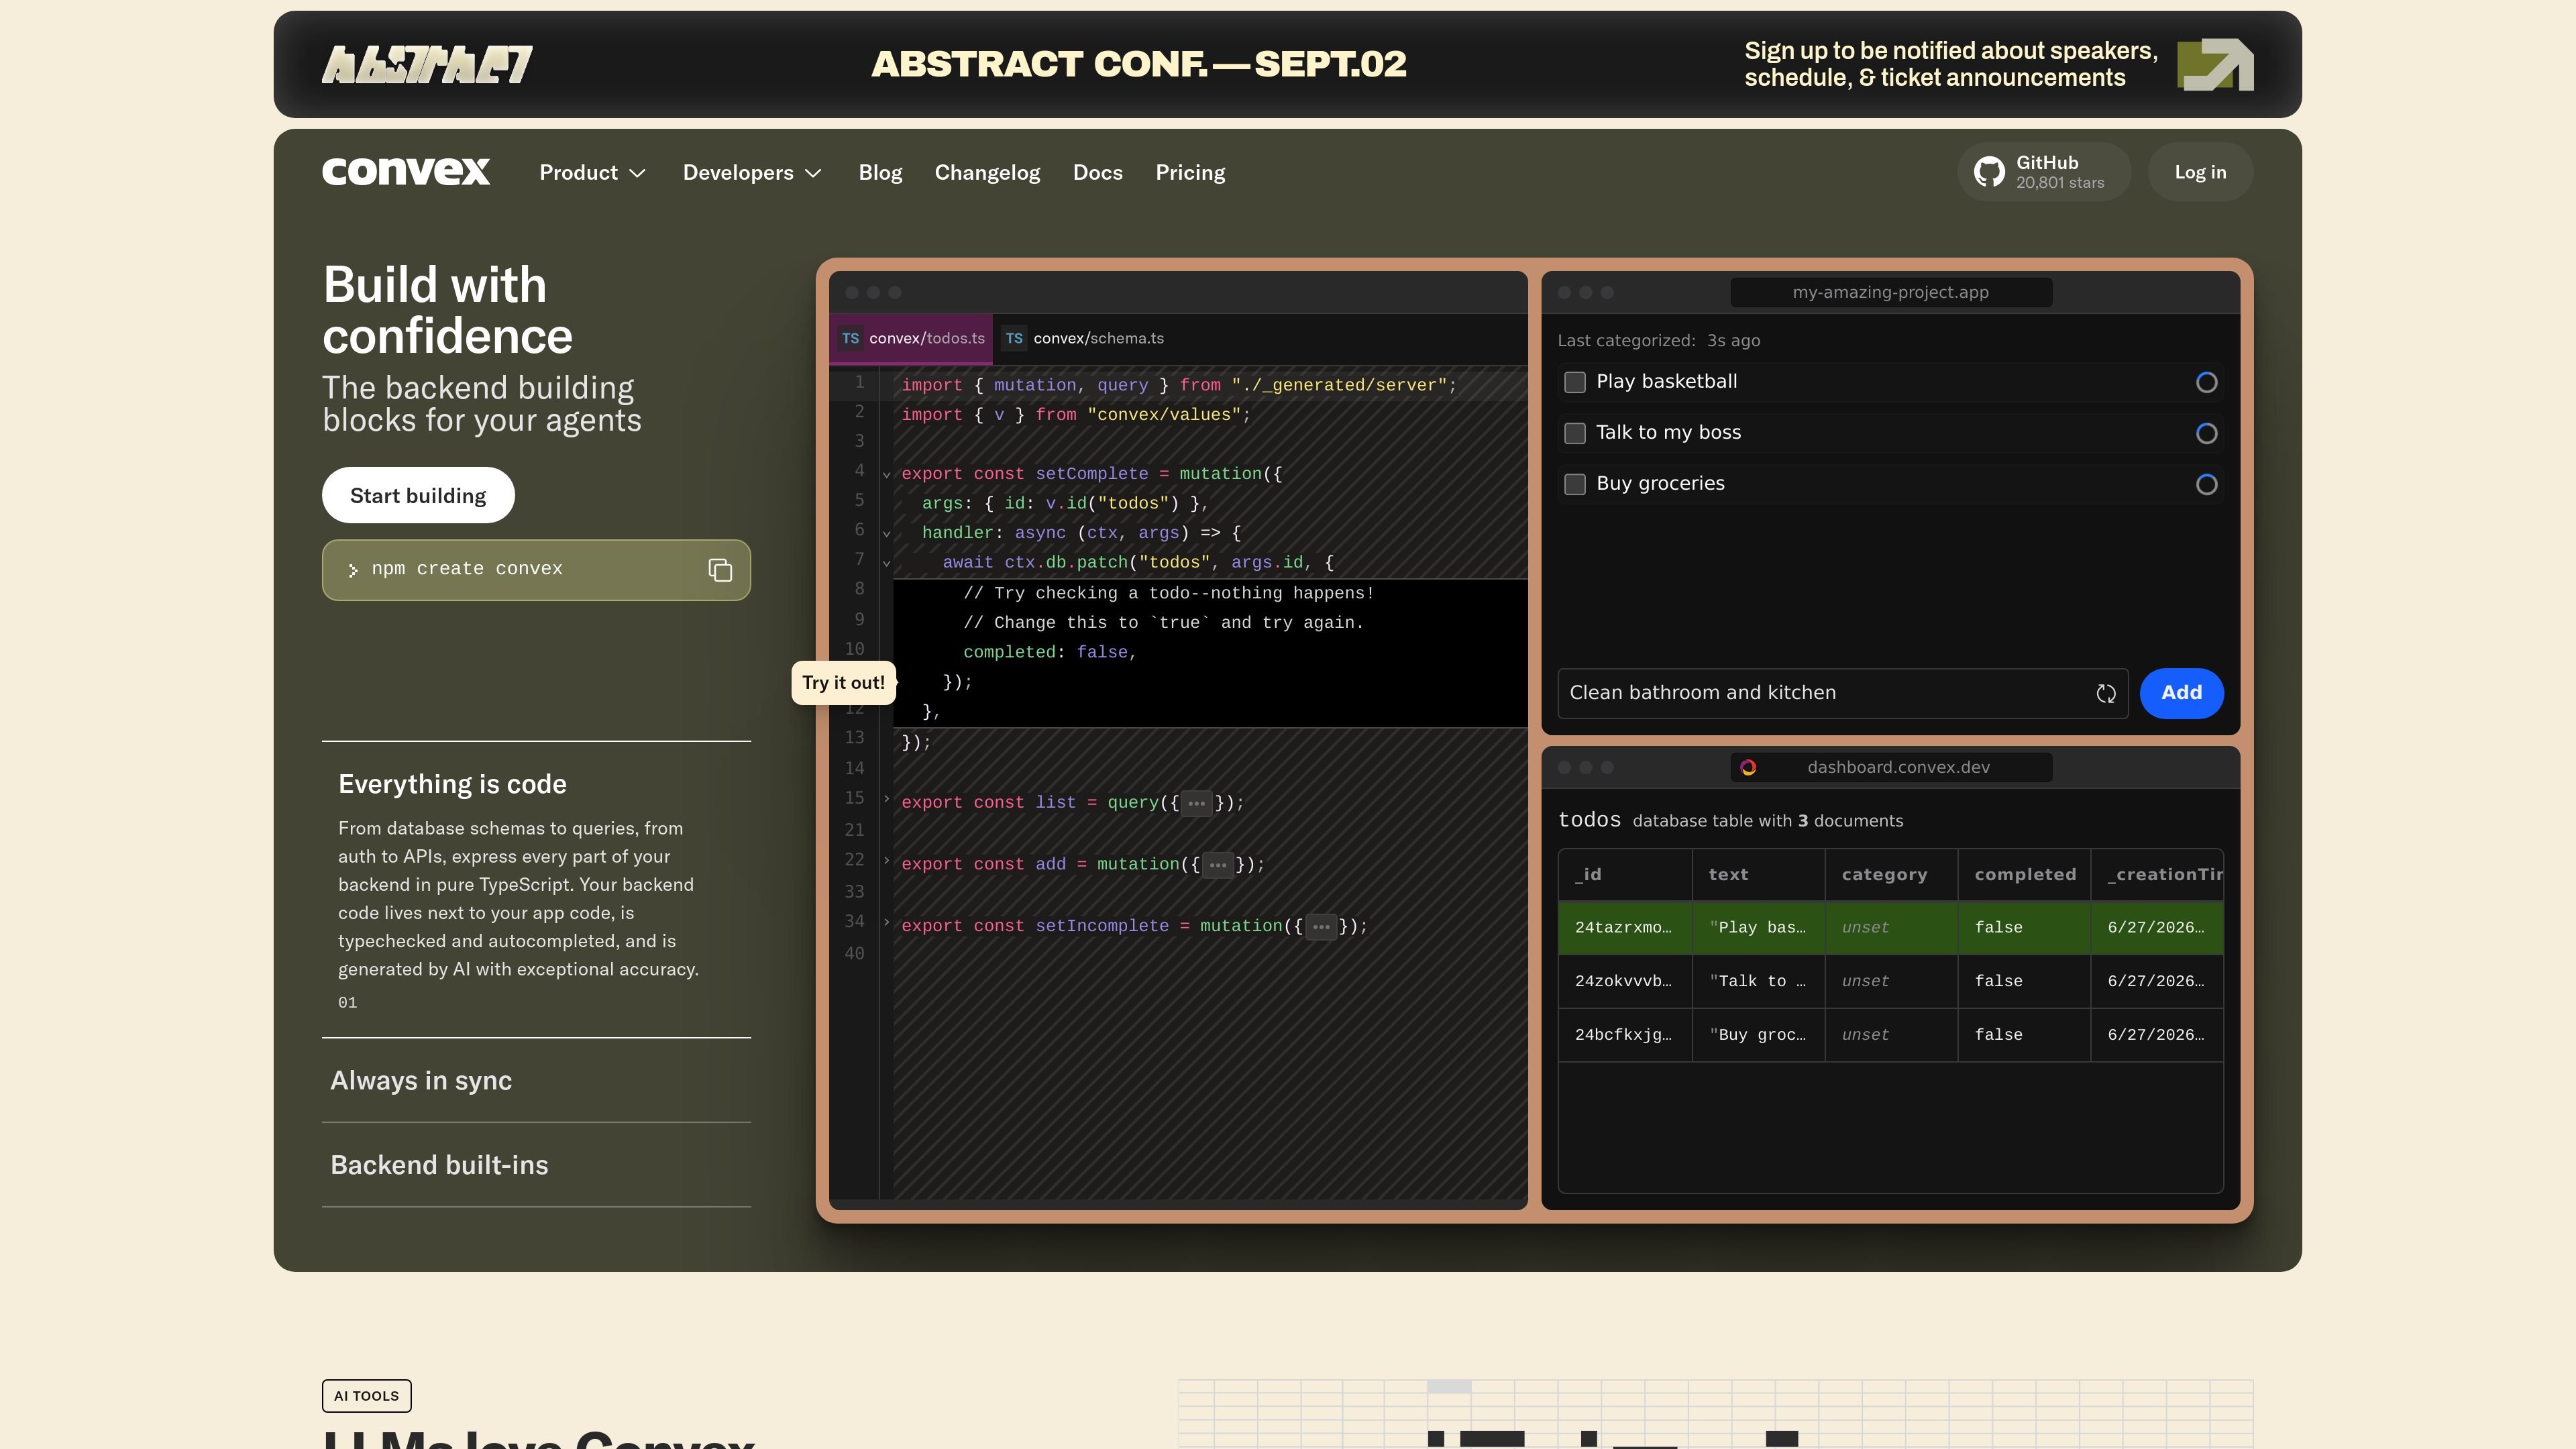Click the dashboard.convex.dev address bar
Viewport: 2576px width, 1449px height.
click(x=1890, y=767)
